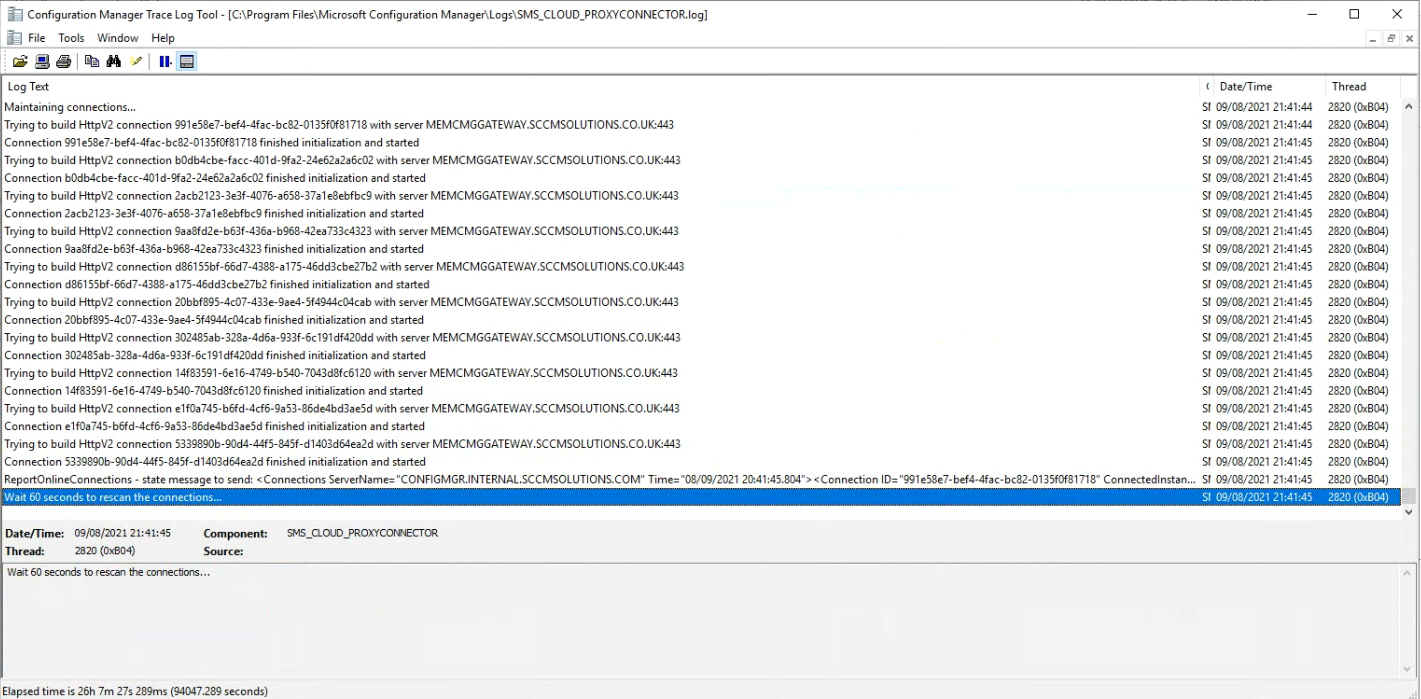Pause log monitoring with the Pause icon
Screen dimensions: 1421x699
point(164,61)
